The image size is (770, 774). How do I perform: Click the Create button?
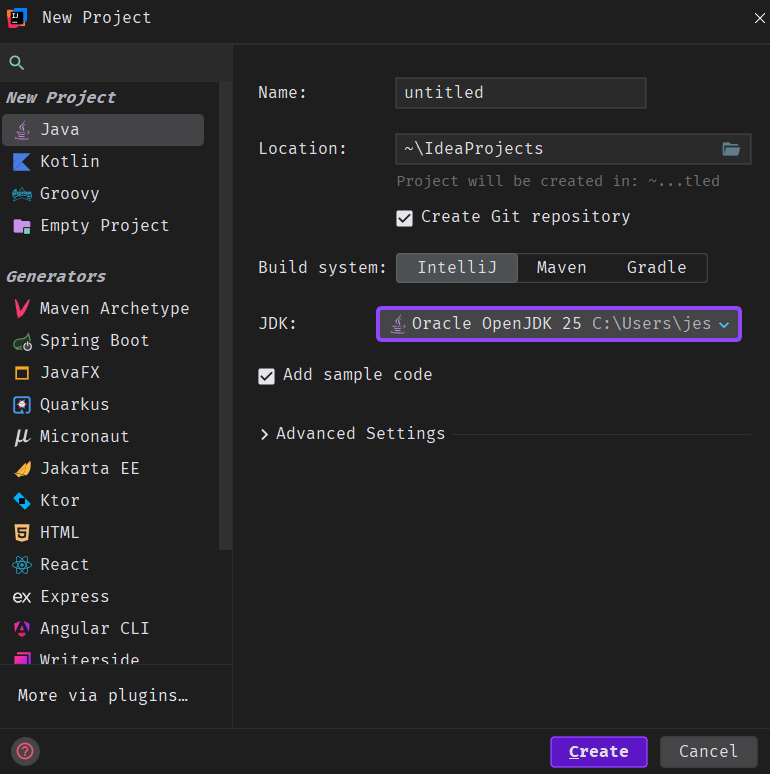coord(598,751)
